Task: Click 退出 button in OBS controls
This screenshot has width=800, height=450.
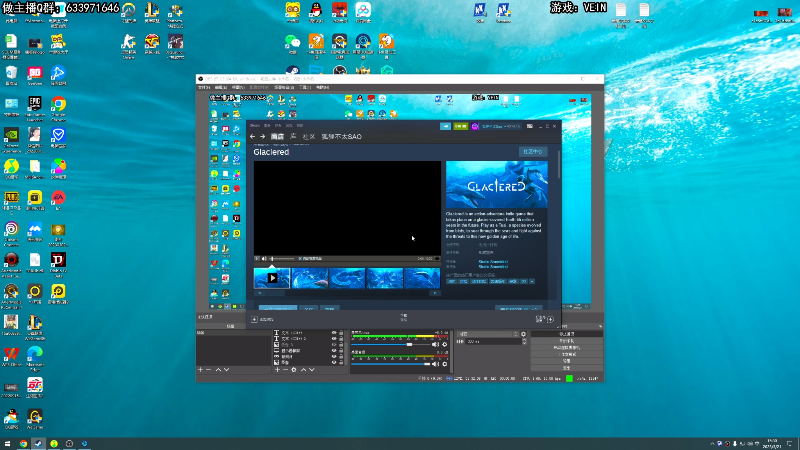Action: click(x=567, y=367)
